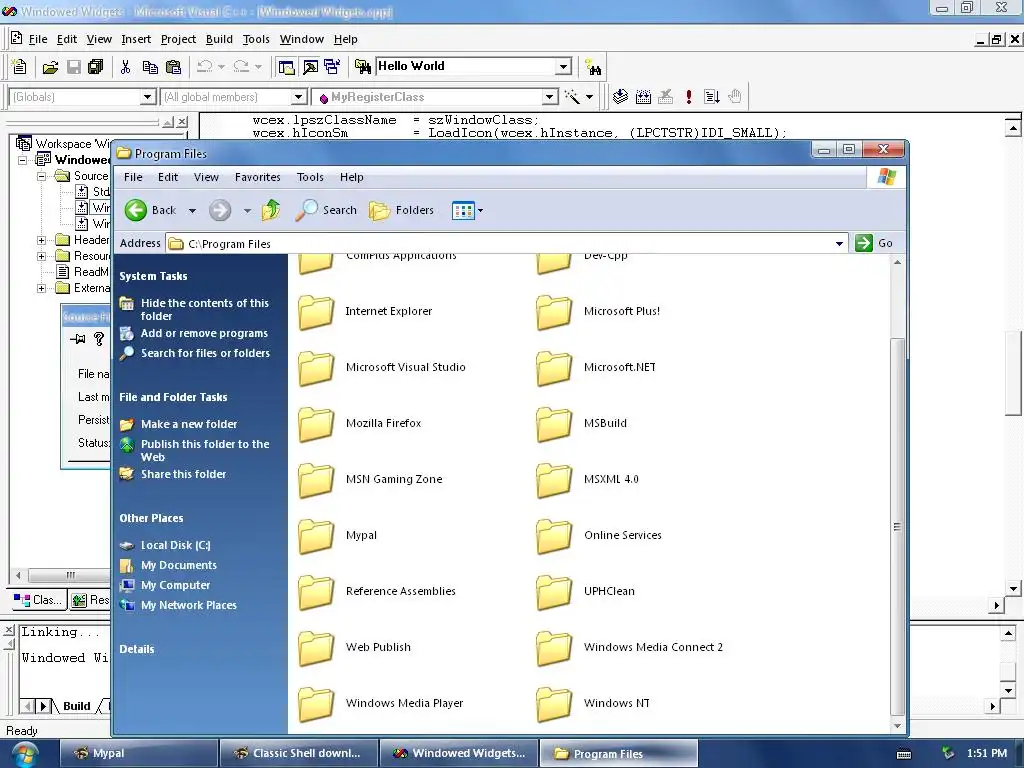Click the Up folder icon in Program Files
The width and height of the screenshot is (1024, 768).
(x=270, y=210)
